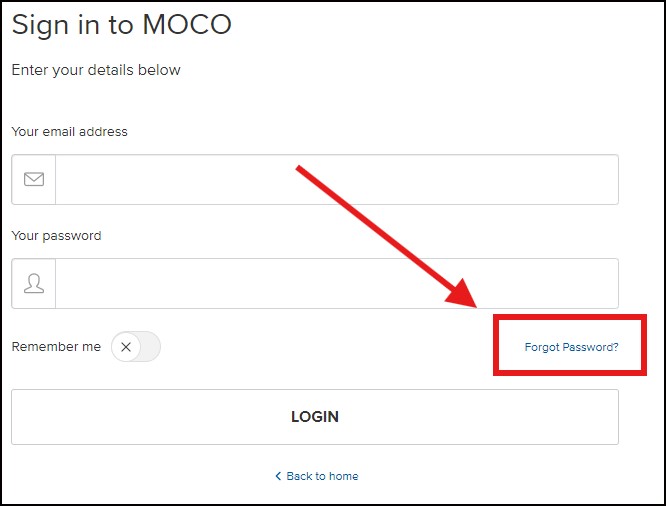Focus the password input field

click(x=336, y=284)
